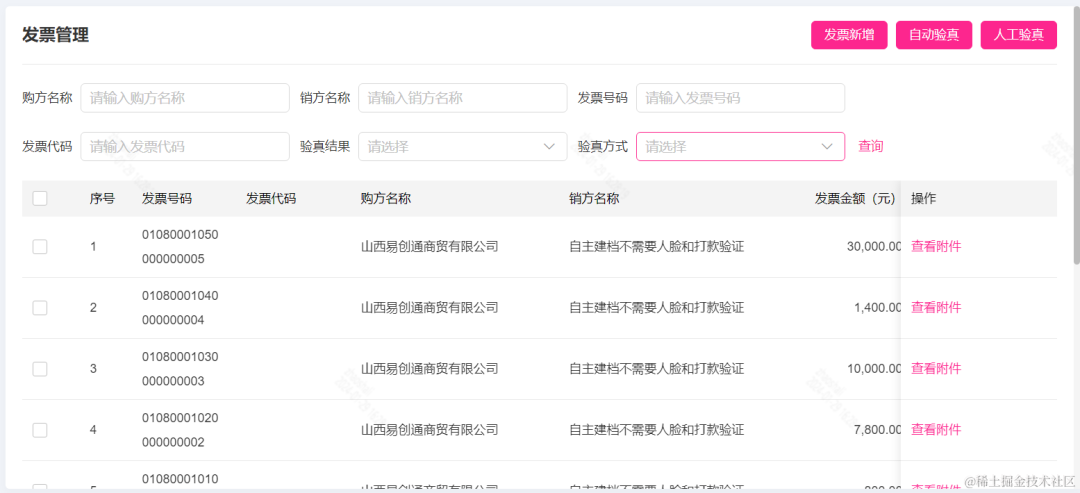Click the 人工验真 button
This screenshot has width=1080, height=493.
coord(1019,35)
